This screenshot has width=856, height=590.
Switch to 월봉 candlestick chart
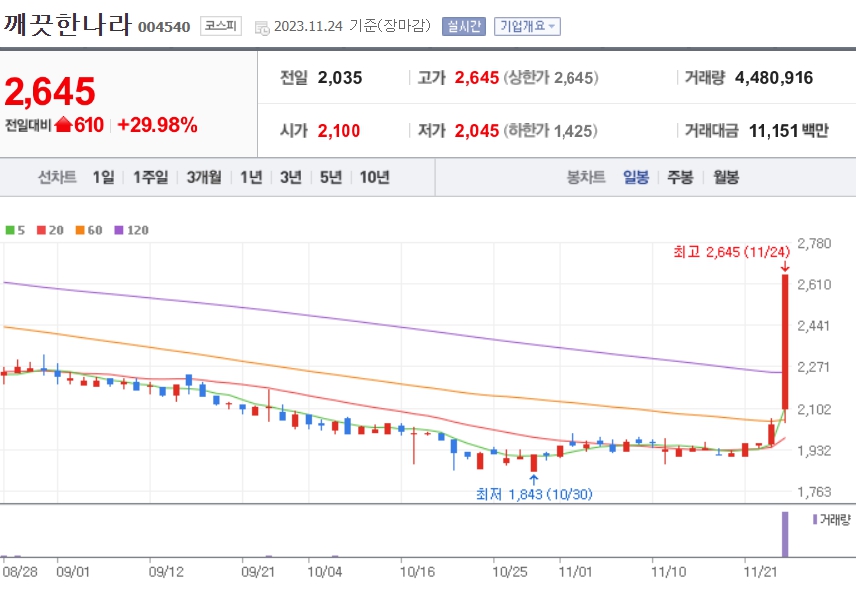click(x=726, y=177)
